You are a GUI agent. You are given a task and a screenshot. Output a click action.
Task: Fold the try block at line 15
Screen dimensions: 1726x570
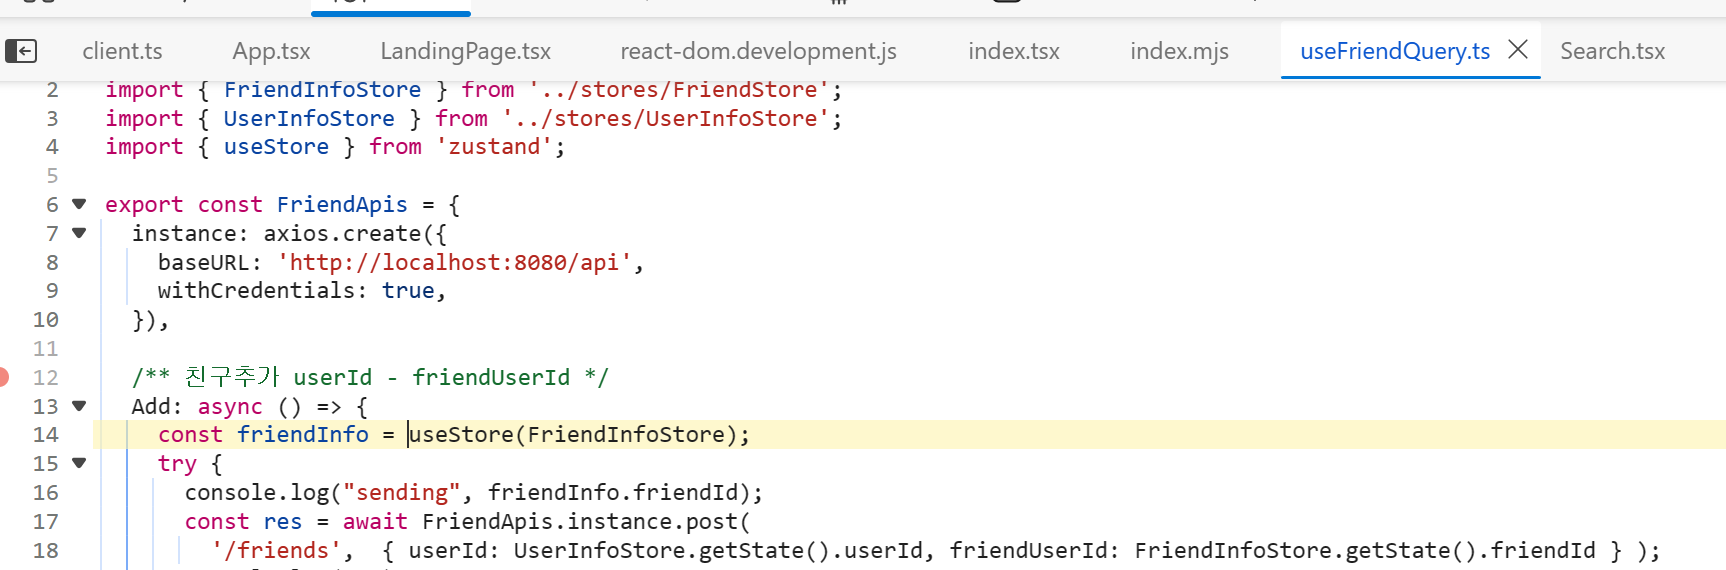[x=79, y=463]
